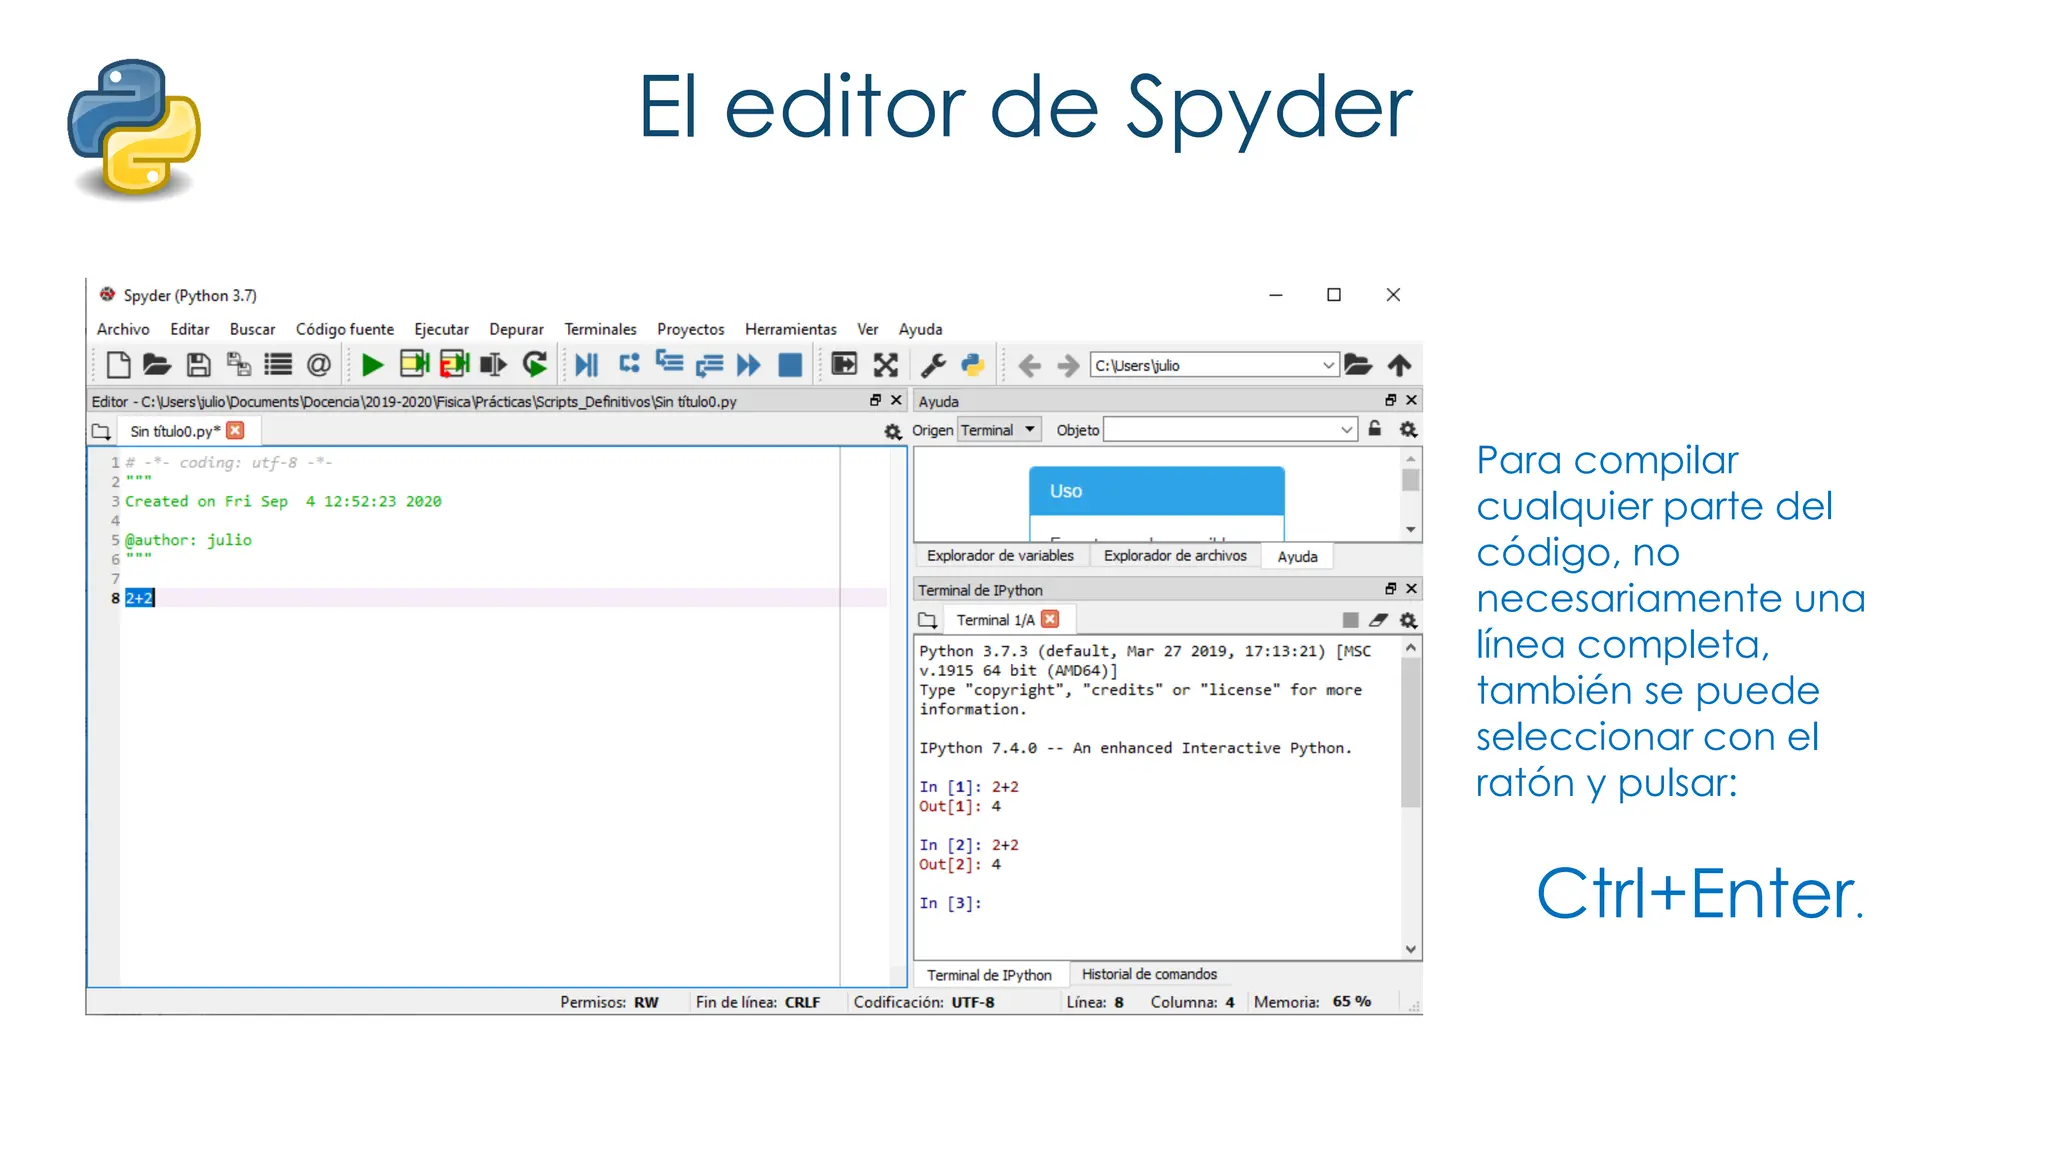Create a new file in Spyder

pos(118,365)
